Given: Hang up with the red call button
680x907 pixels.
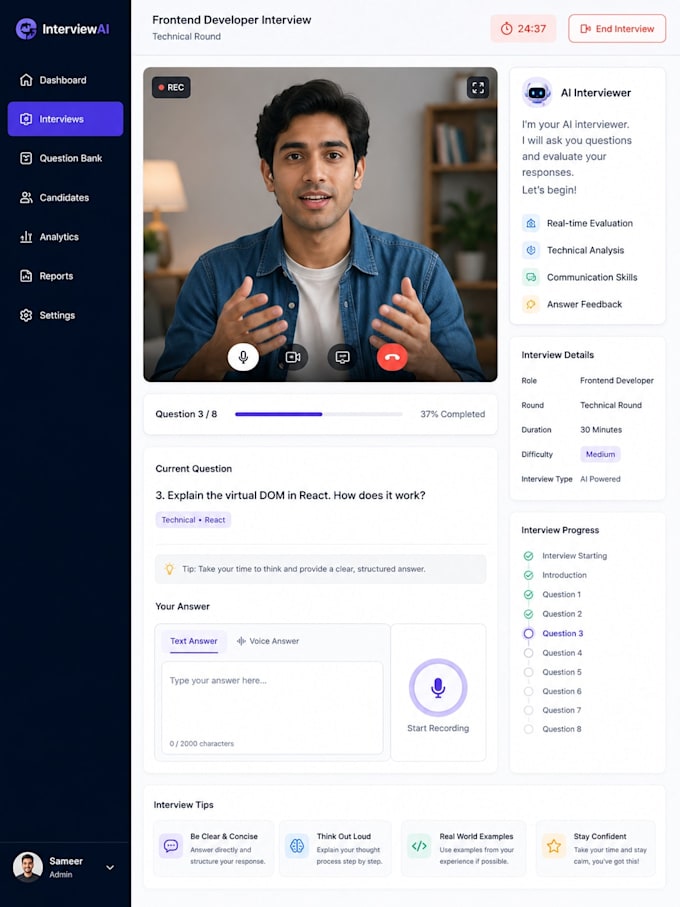Looking at the screenshot, I should click(392, 357).
